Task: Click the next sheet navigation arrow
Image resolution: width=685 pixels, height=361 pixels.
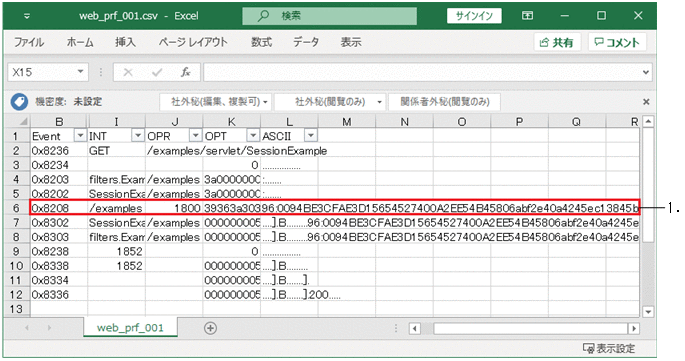Action: [49, 328]
